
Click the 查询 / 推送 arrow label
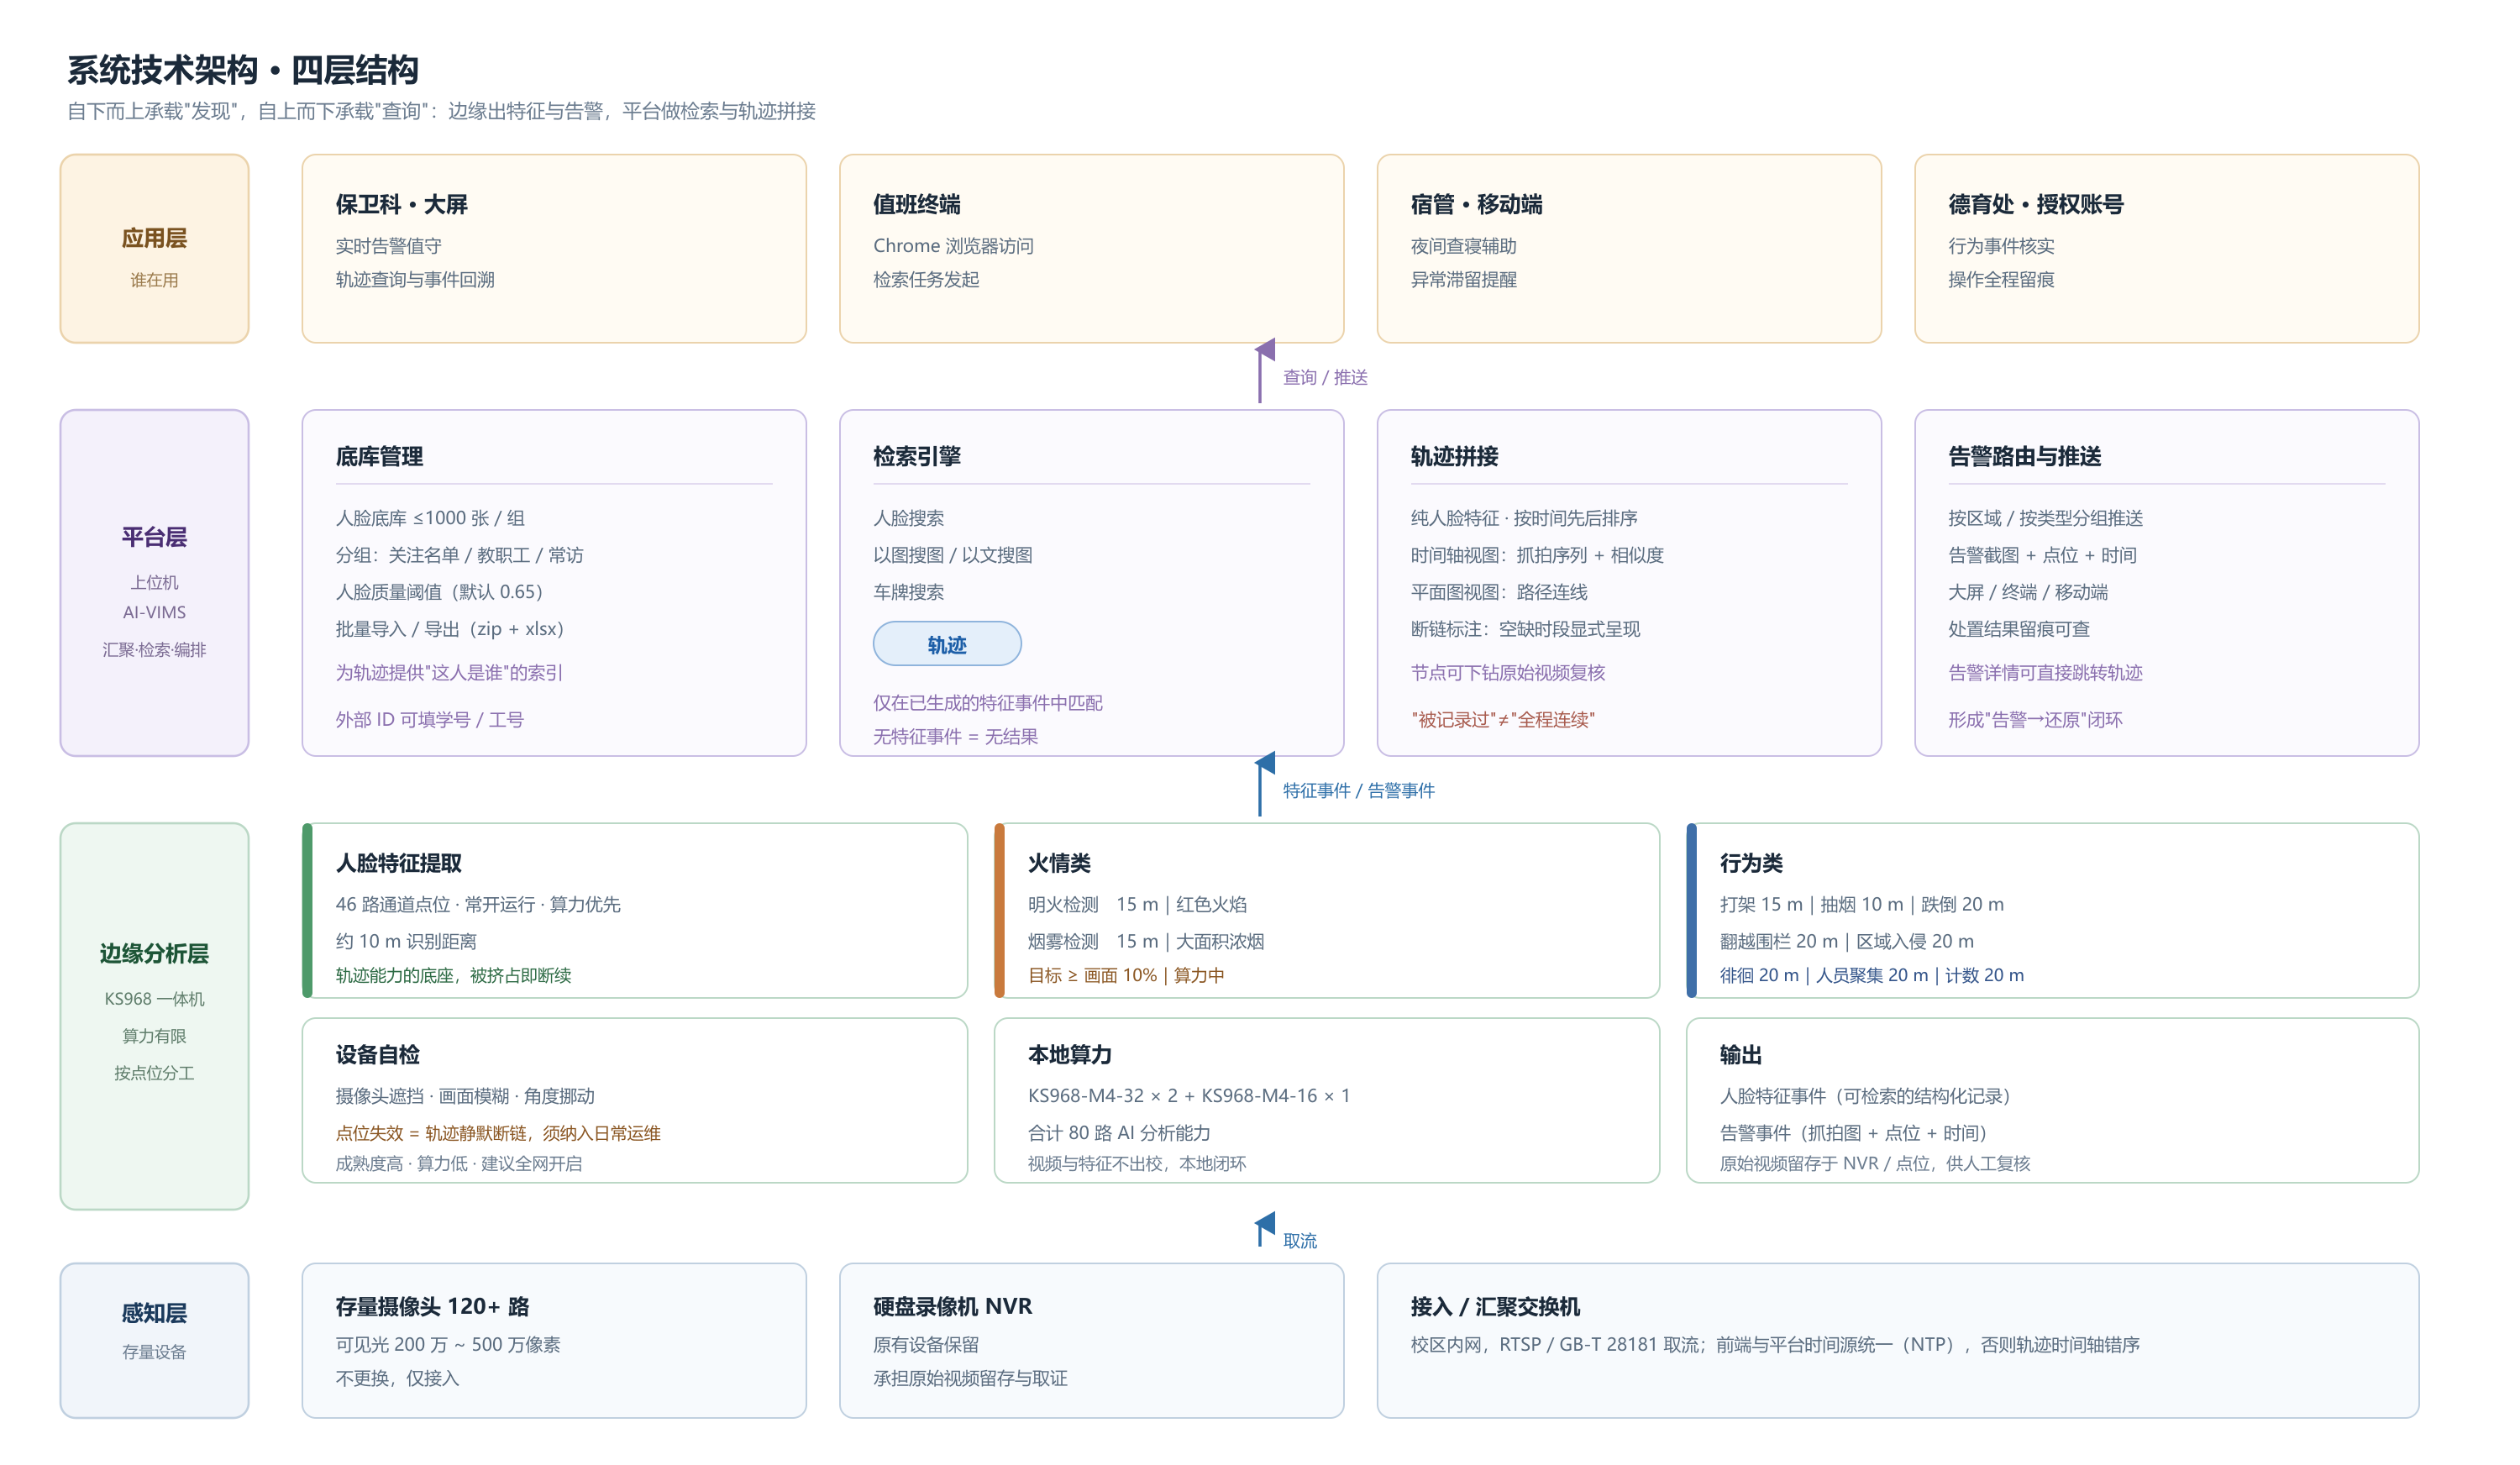(x=1325, y=377)
